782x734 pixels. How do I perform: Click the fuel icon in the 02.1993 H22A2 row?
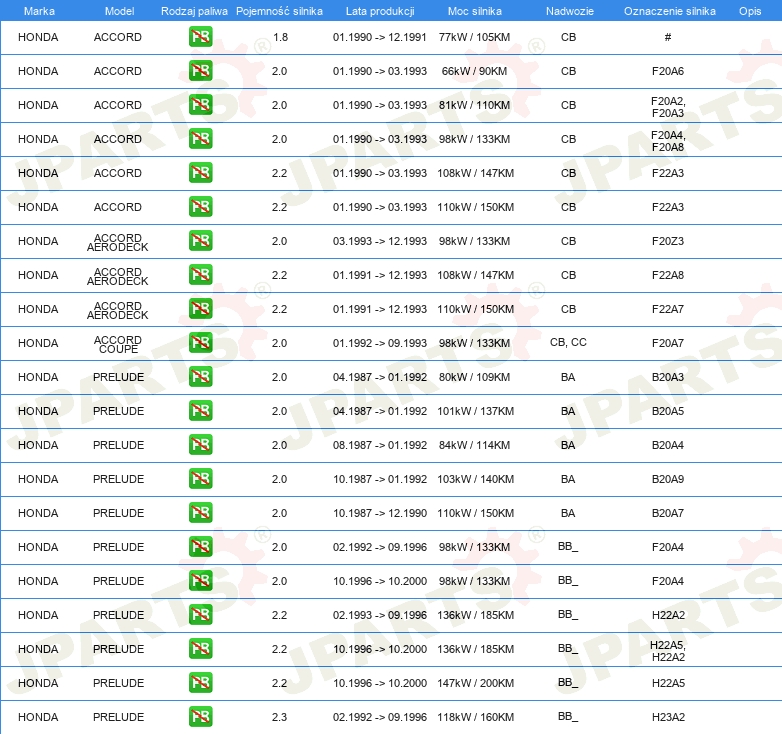200,614
